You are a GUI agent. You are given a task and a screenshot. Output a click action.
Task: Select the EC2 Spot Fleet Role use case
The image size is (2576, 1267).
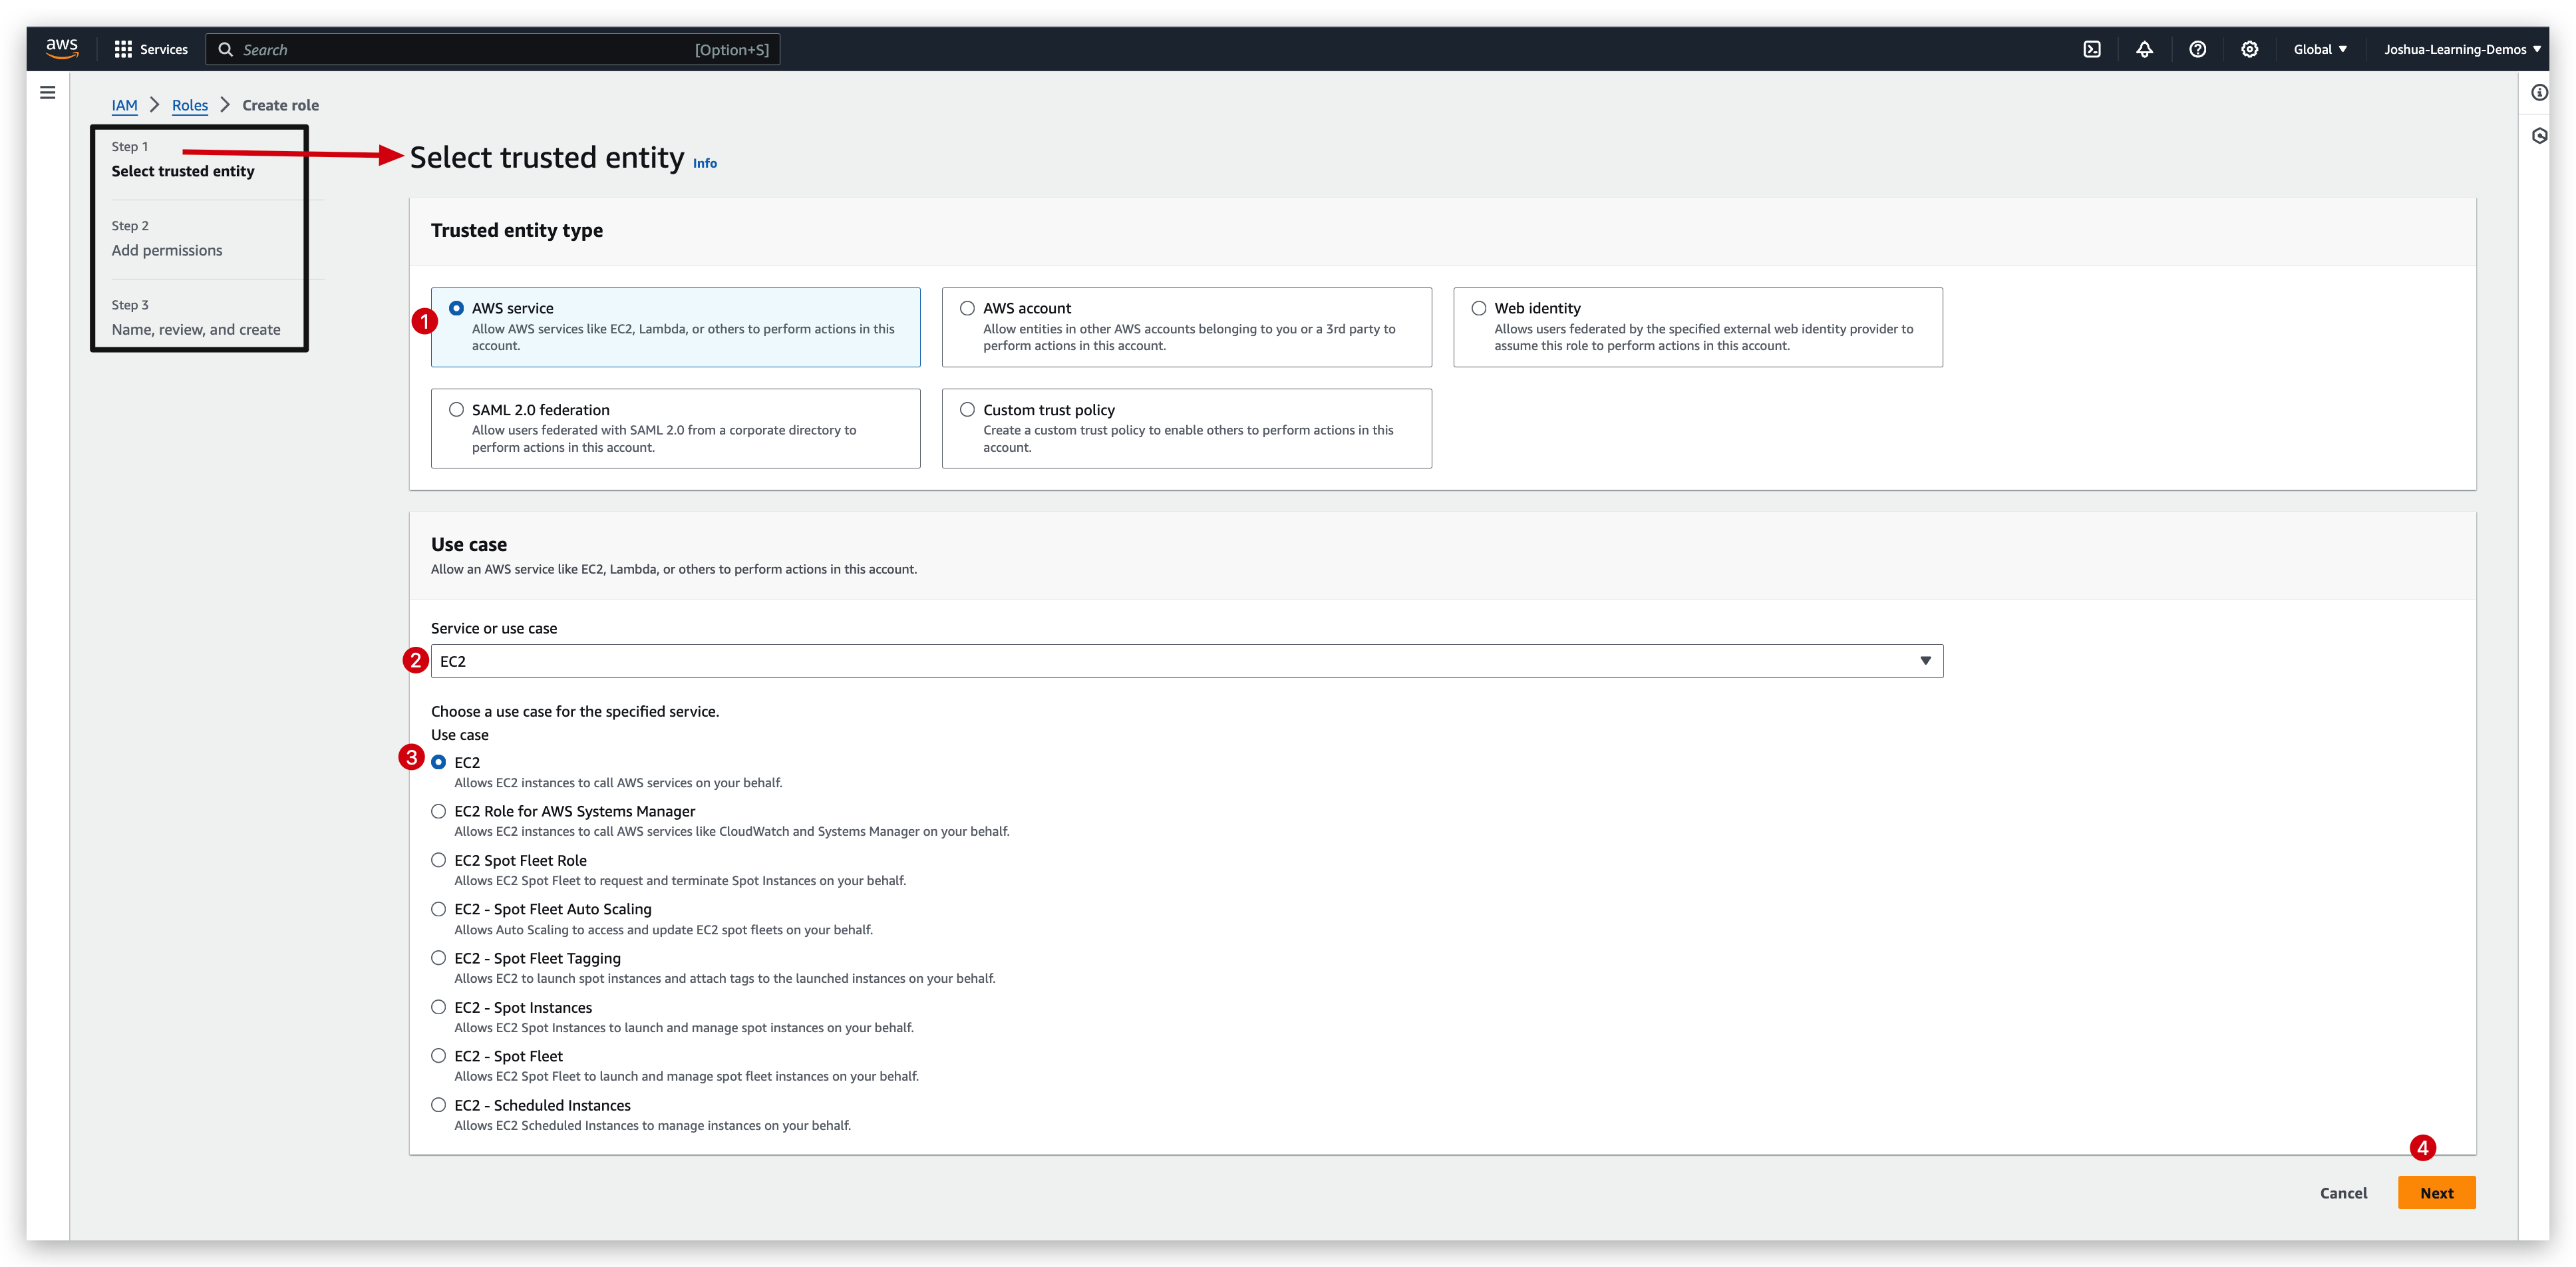coord(438,860)
